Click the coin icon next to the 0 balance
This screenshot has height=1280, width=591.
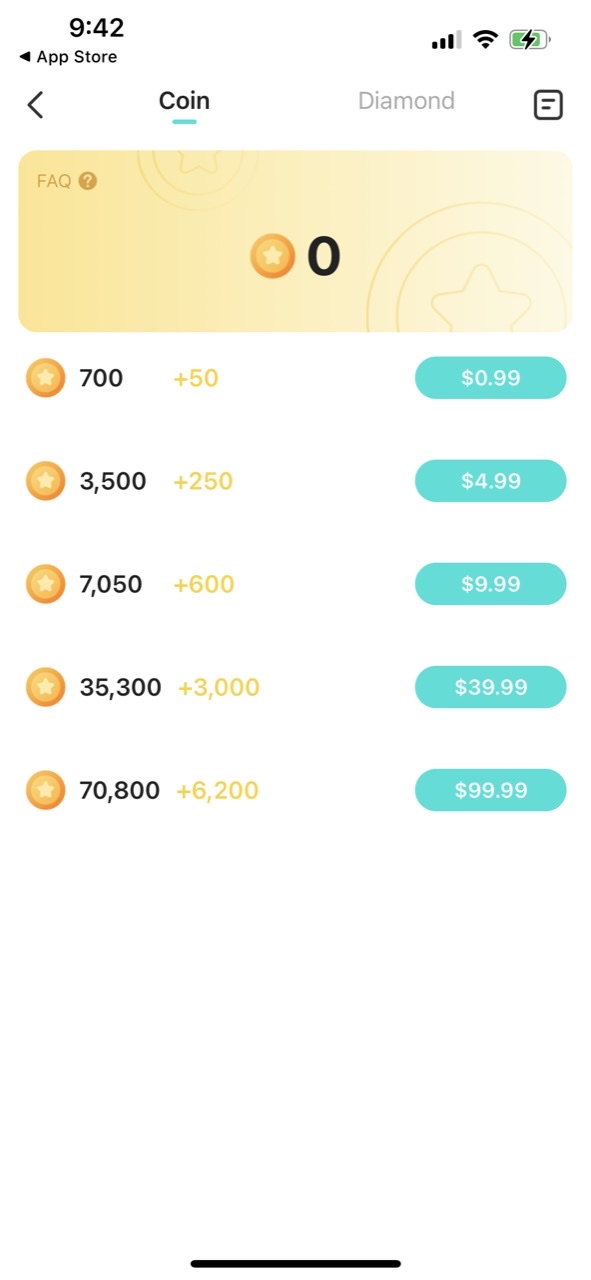[x=272, y=256]
